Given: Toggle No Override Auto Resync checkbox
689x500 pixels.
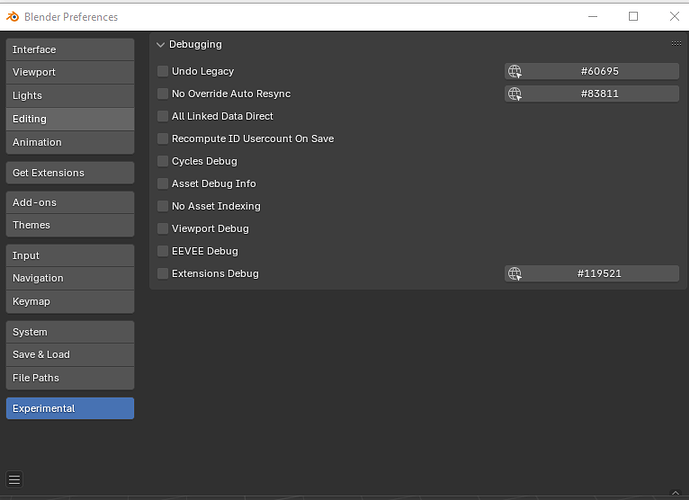Looking at the screenshot, I should [163, 94].
